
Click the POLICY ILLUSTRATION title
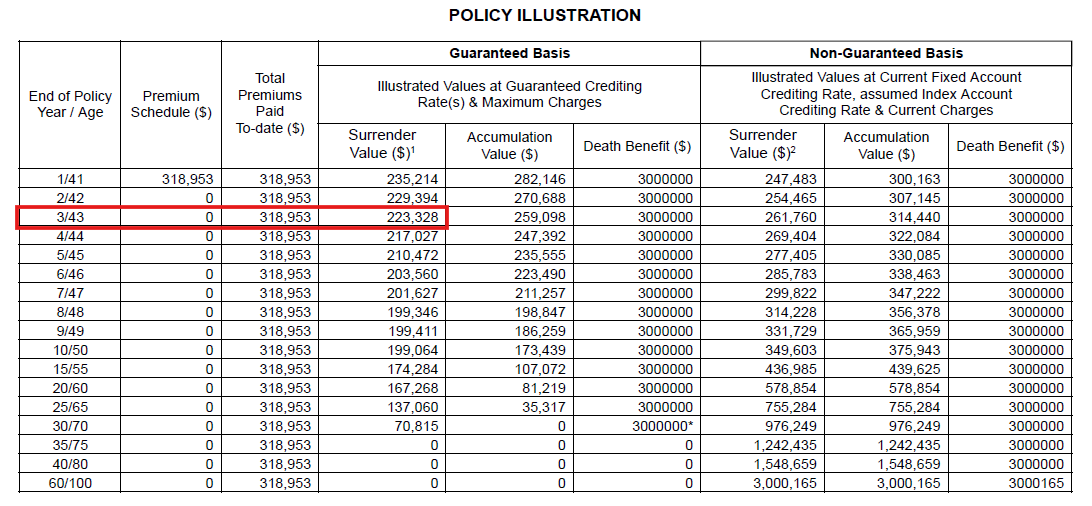(545, 15)
